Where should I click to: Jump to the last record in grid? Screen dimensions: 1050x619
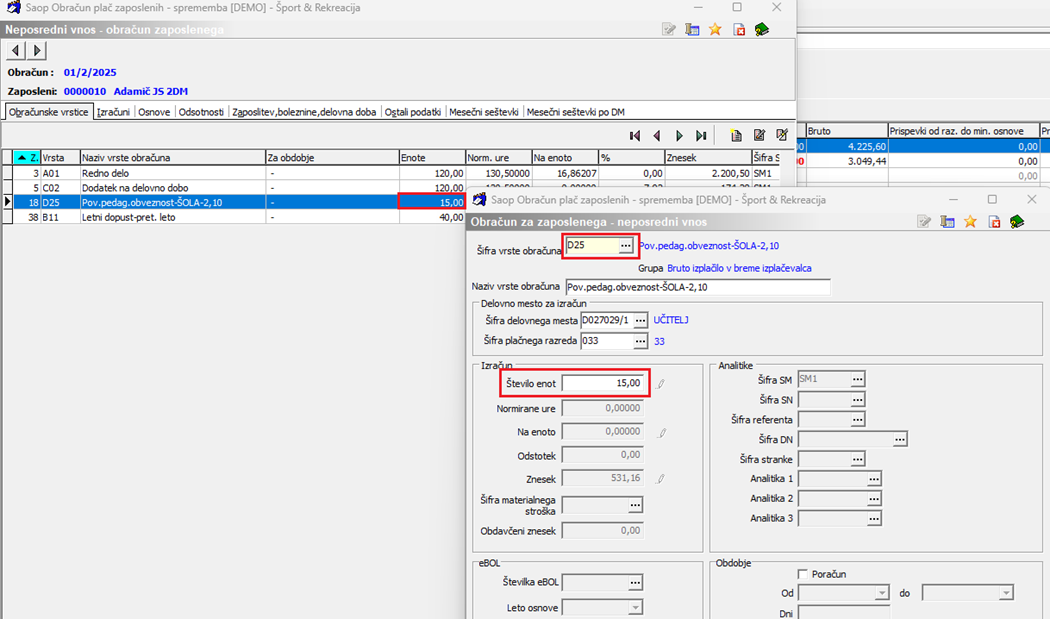coord(702,135)
